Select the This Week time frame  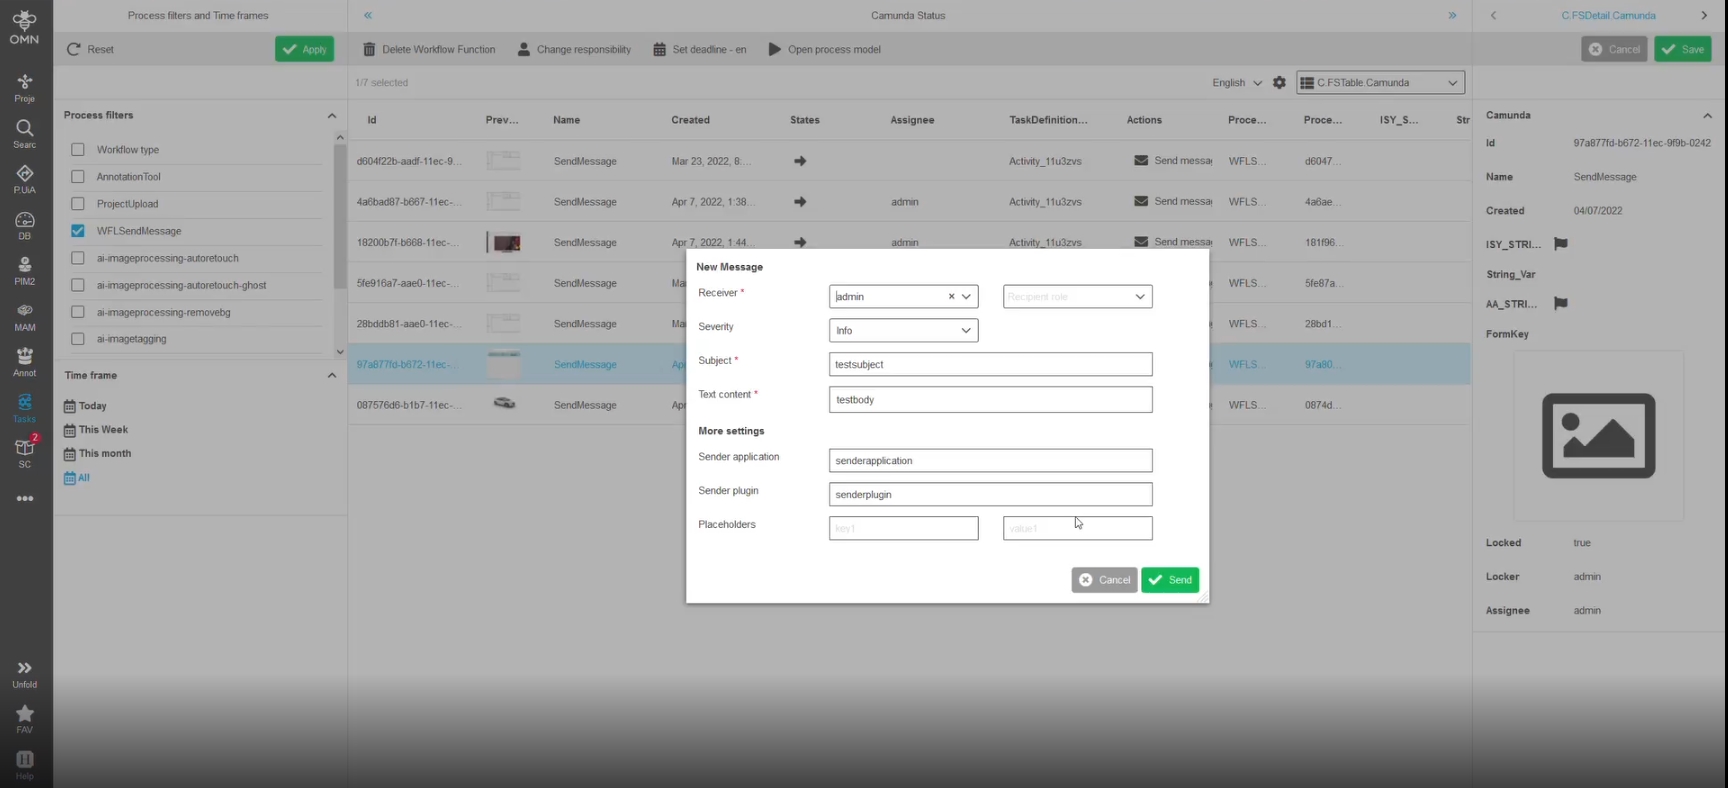(x=103, y=430)
